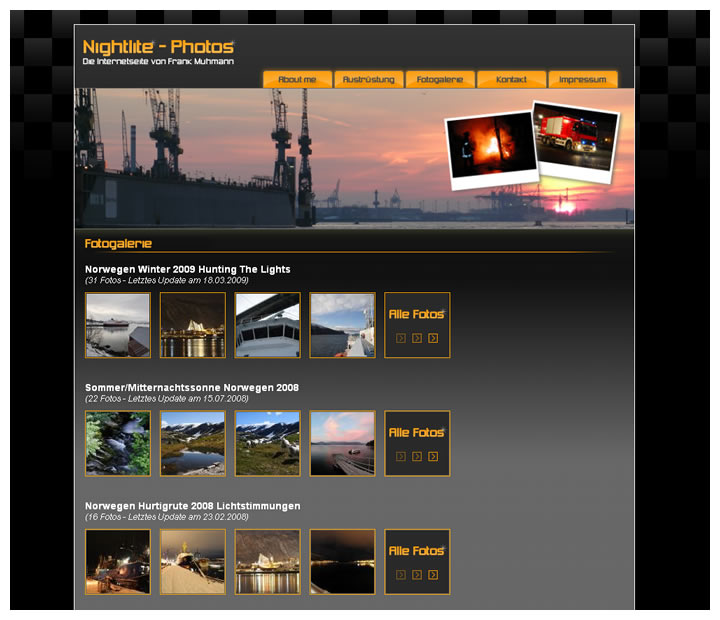This screenshot has height=620, width=720.
Task: Click last arrow icon under Winter 2009 Alle Fotos
Action: pos(433,338)
